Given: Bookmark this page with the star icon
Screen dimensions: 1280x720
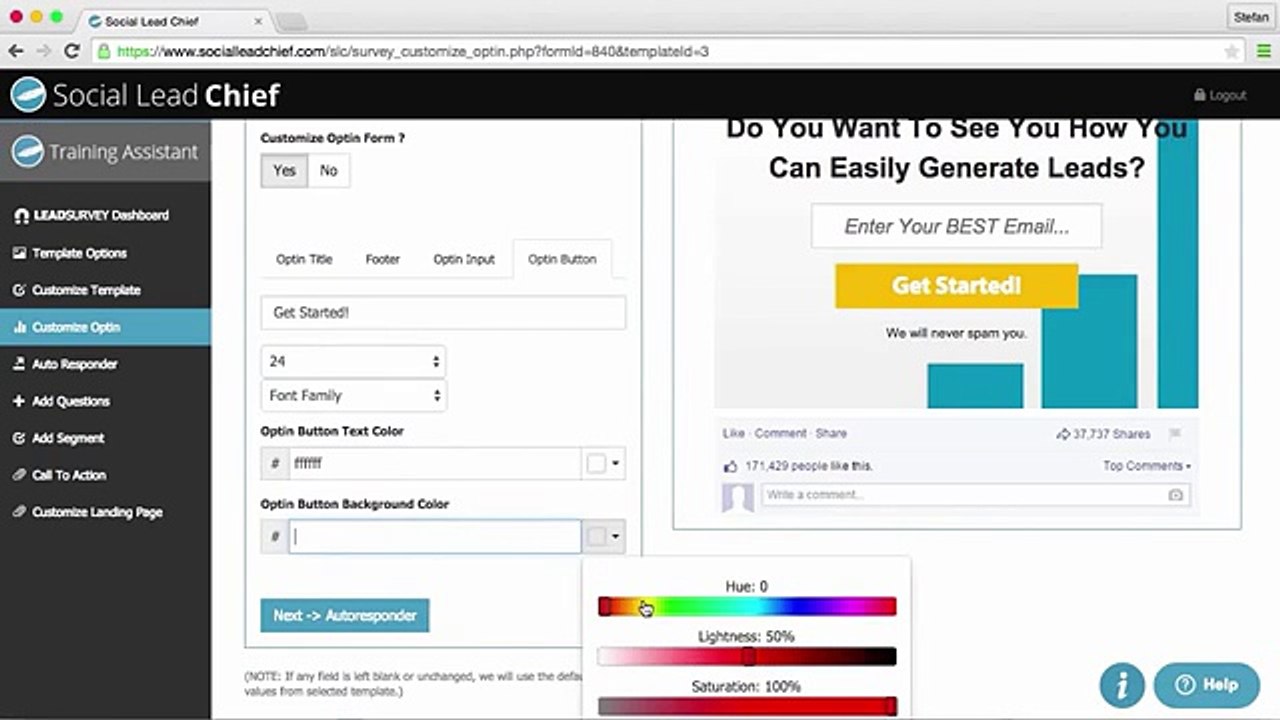Looking at the screenshot, I should (1232, 51).
